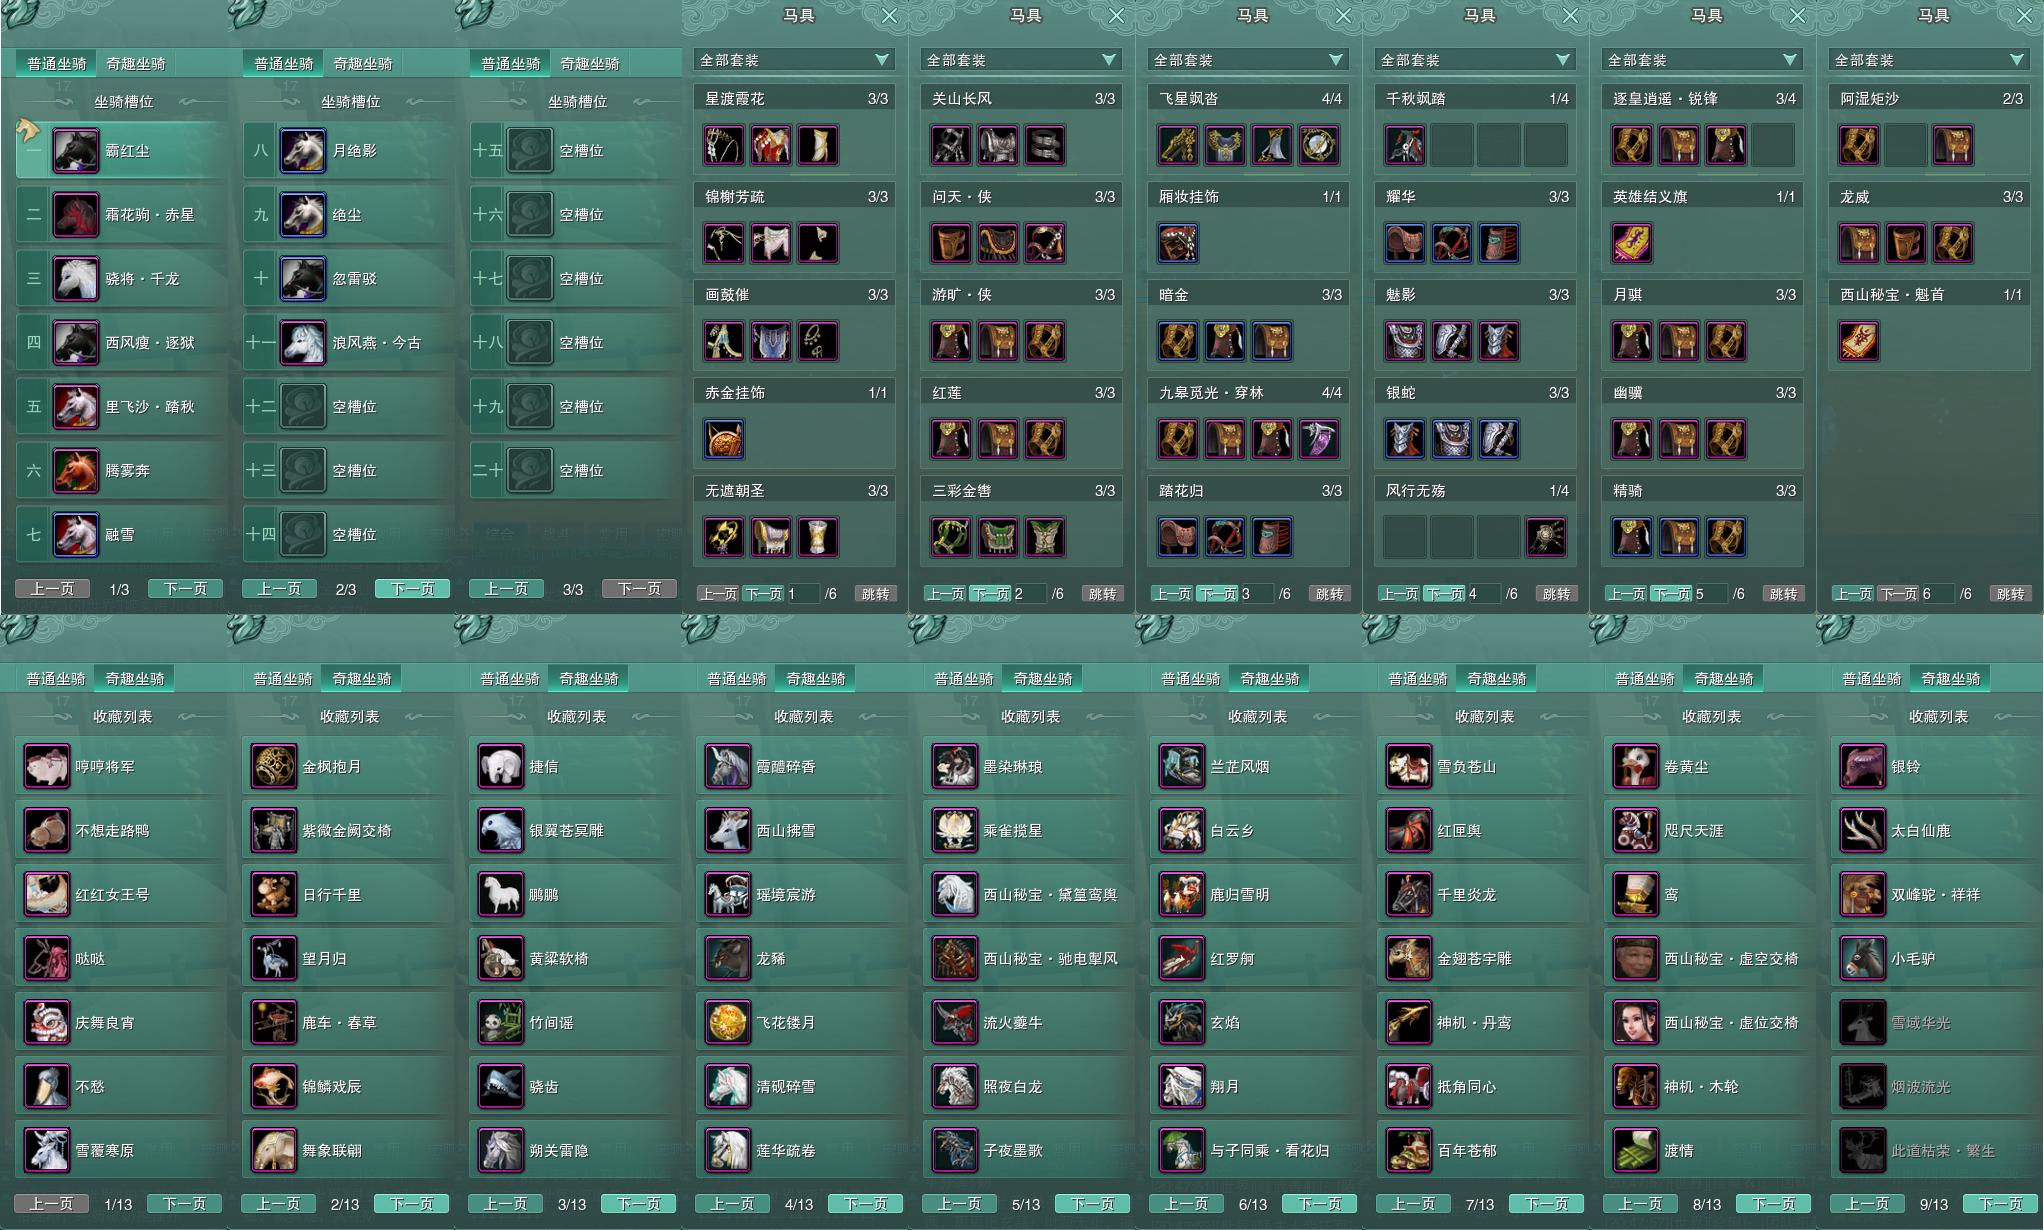Click 上一页 beside page 3/3
2044x1230 pixels.
[506, 589]
